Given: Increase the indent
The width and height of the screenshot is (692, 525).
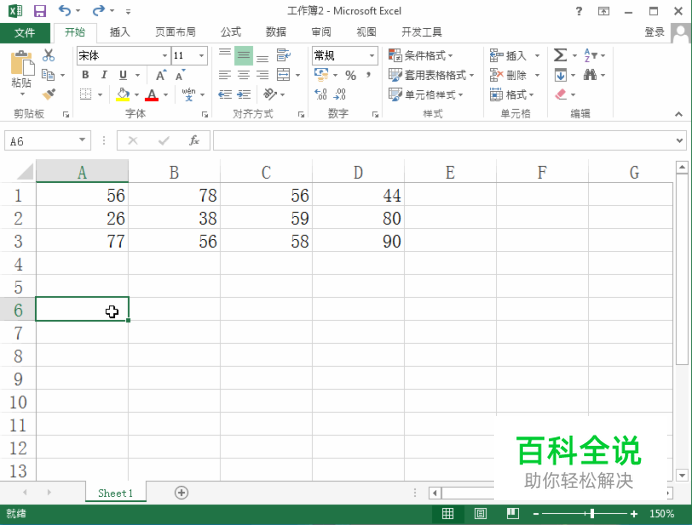Looking at the screenshot, I should point(244,94).
